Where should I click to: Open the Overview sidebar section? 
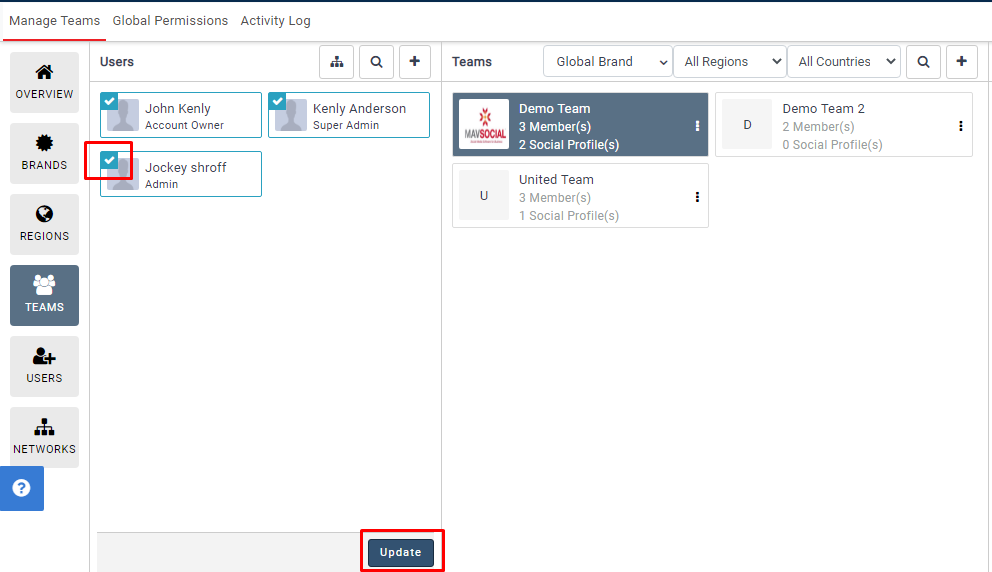click(44, 82)
